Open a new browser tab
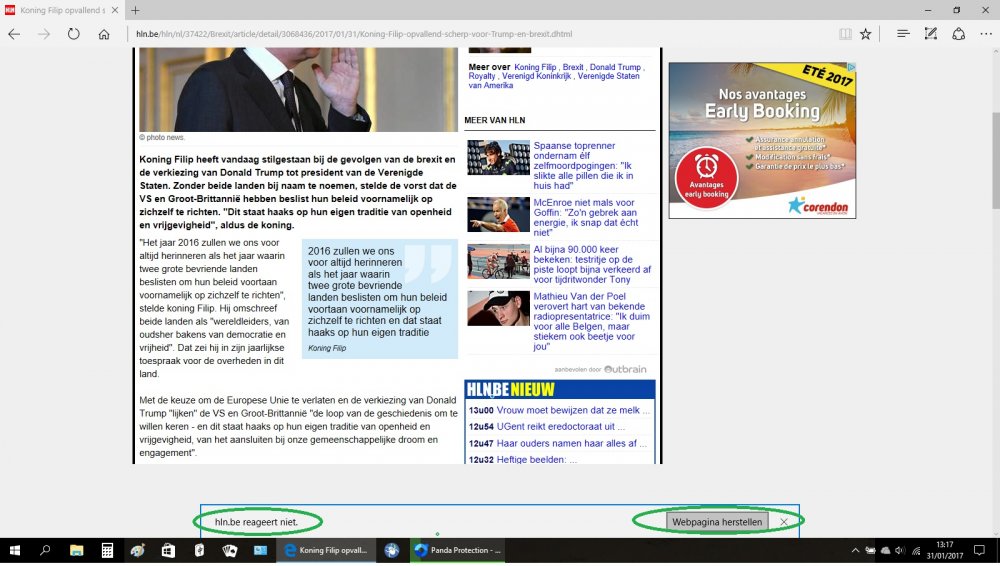 tap(135, 10)
